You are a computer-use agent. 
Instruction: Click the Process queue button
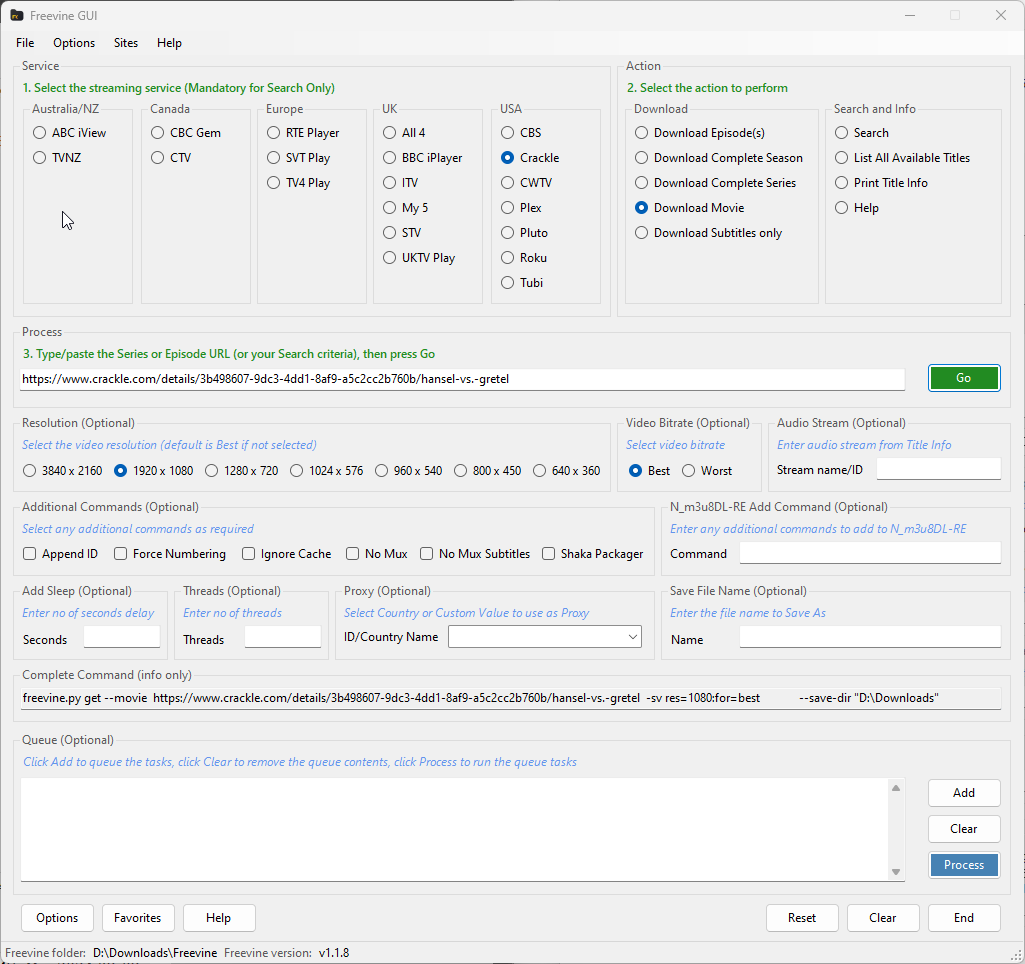click(x=963, y=865)
